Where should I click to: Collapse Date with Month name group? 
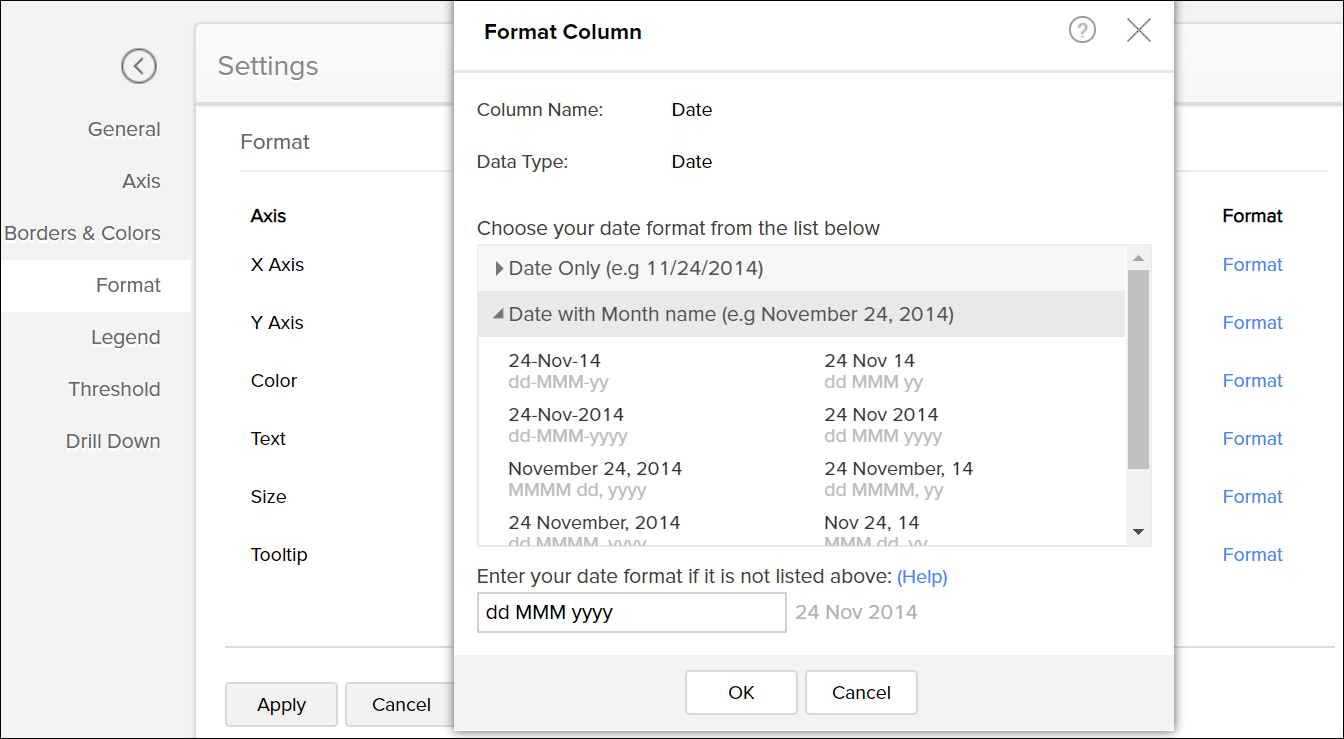tap(730, 314)
